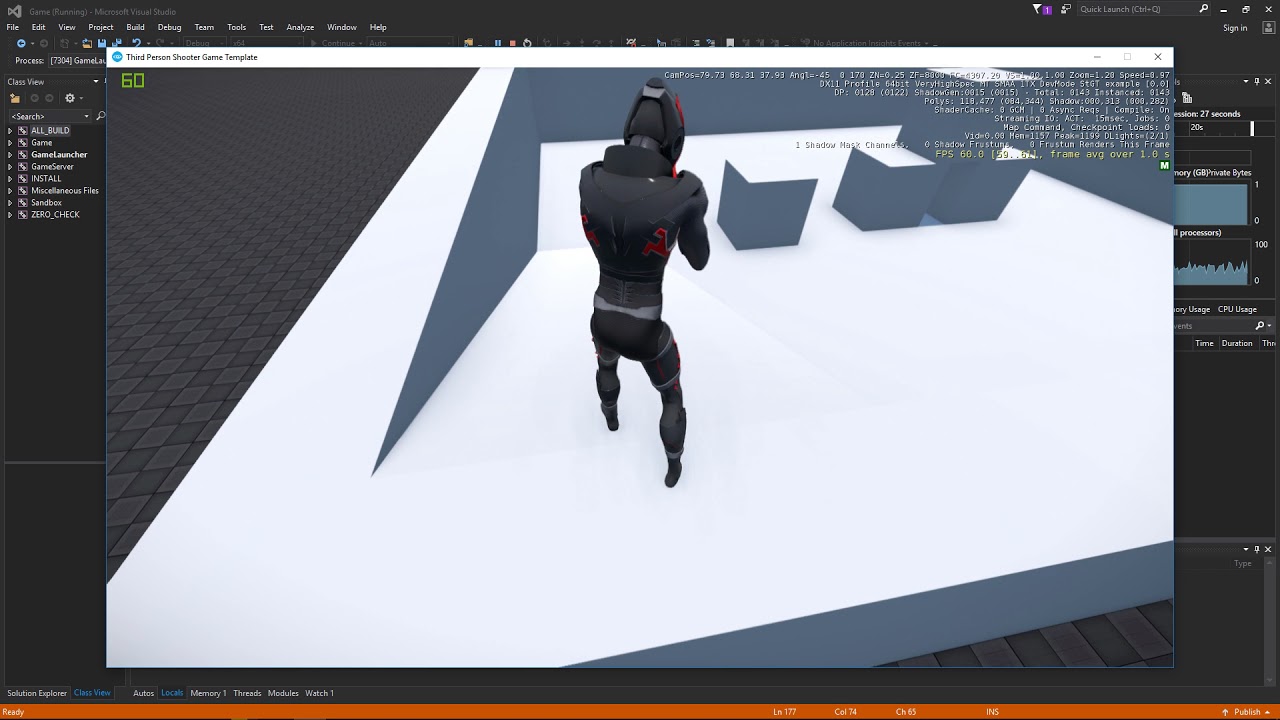Switch to the Class View tab
The width and height of the screenshot is (1280, 720).
(x=92, y=693)
